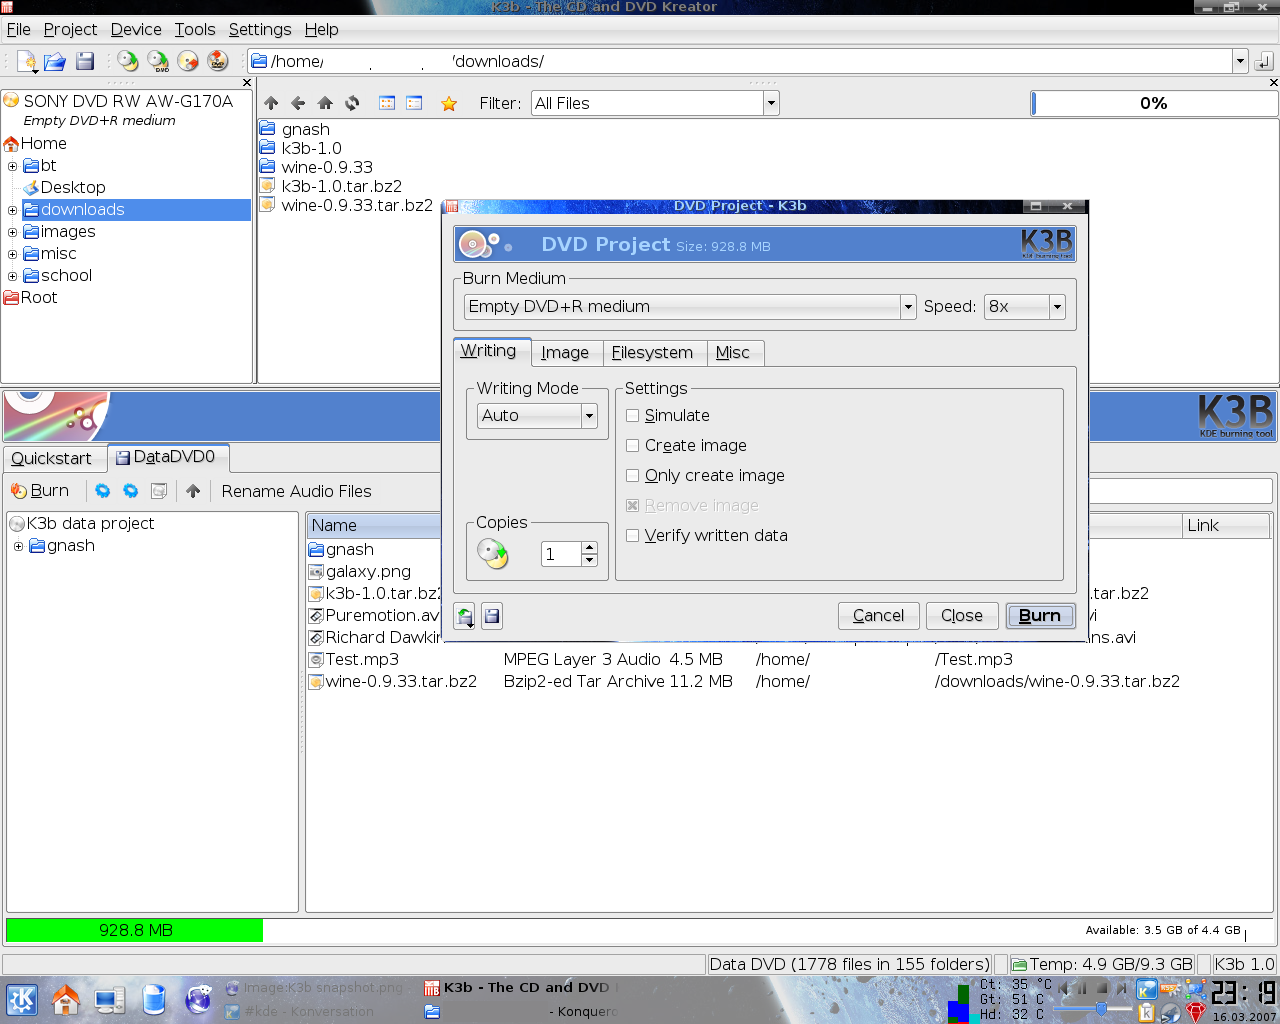1280x1024 pixels.
Task: Expand the bt folder tree node
Action: pos(12,166)
